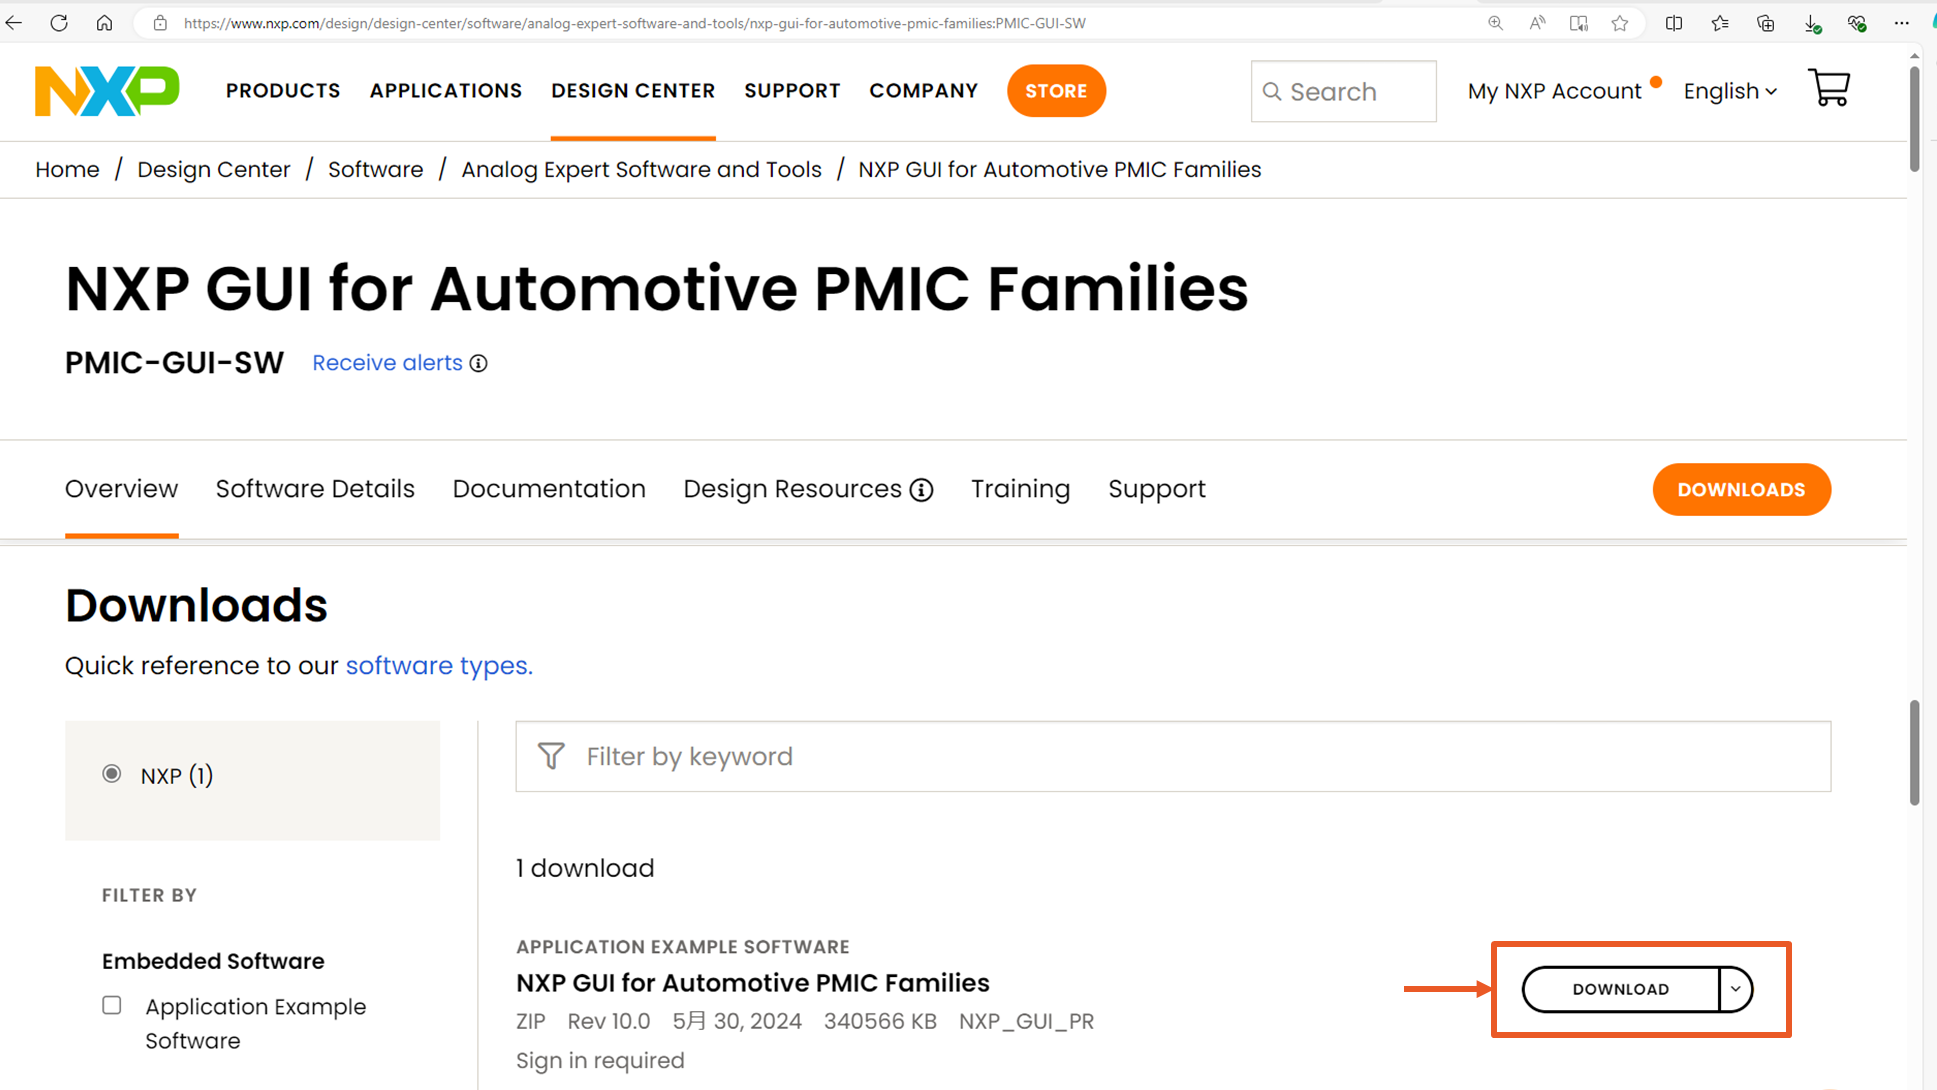Click the Filter by keyword field
The width and height of the screenshot is (1937, 1090).
1172,757
